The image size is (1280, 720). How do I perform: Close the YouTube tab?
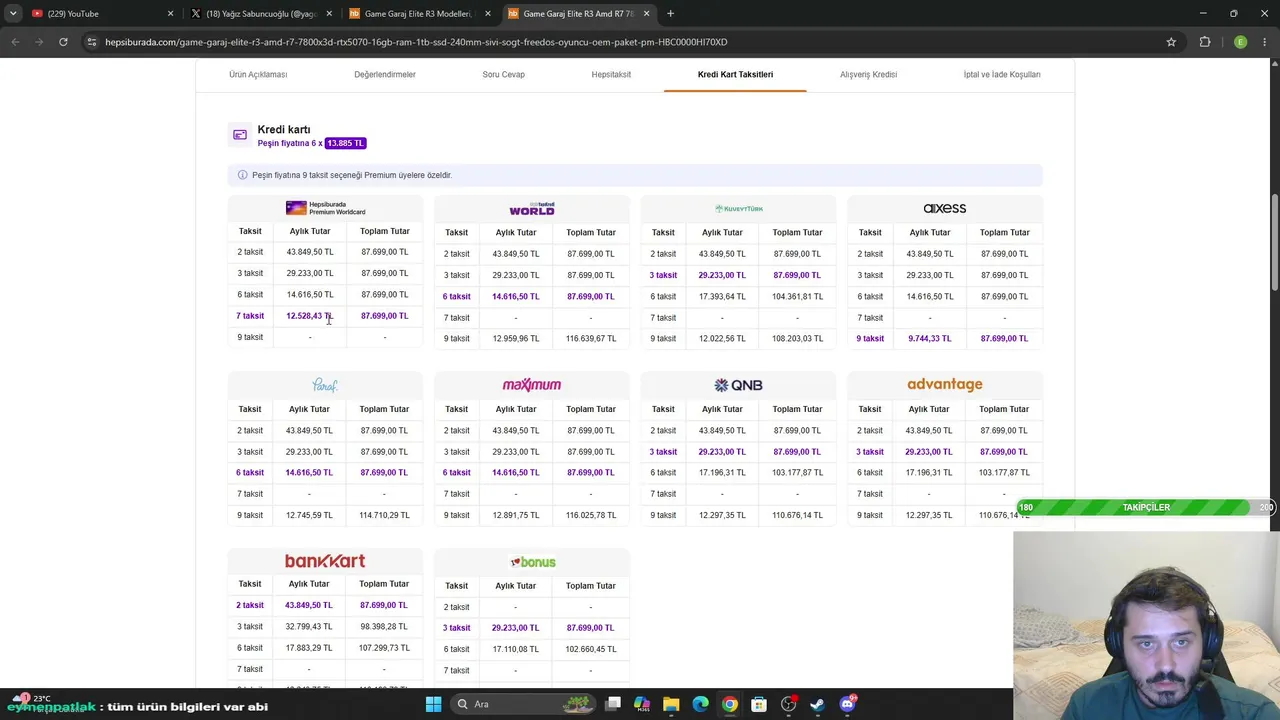pyautogui.click(x=170, y=14)
